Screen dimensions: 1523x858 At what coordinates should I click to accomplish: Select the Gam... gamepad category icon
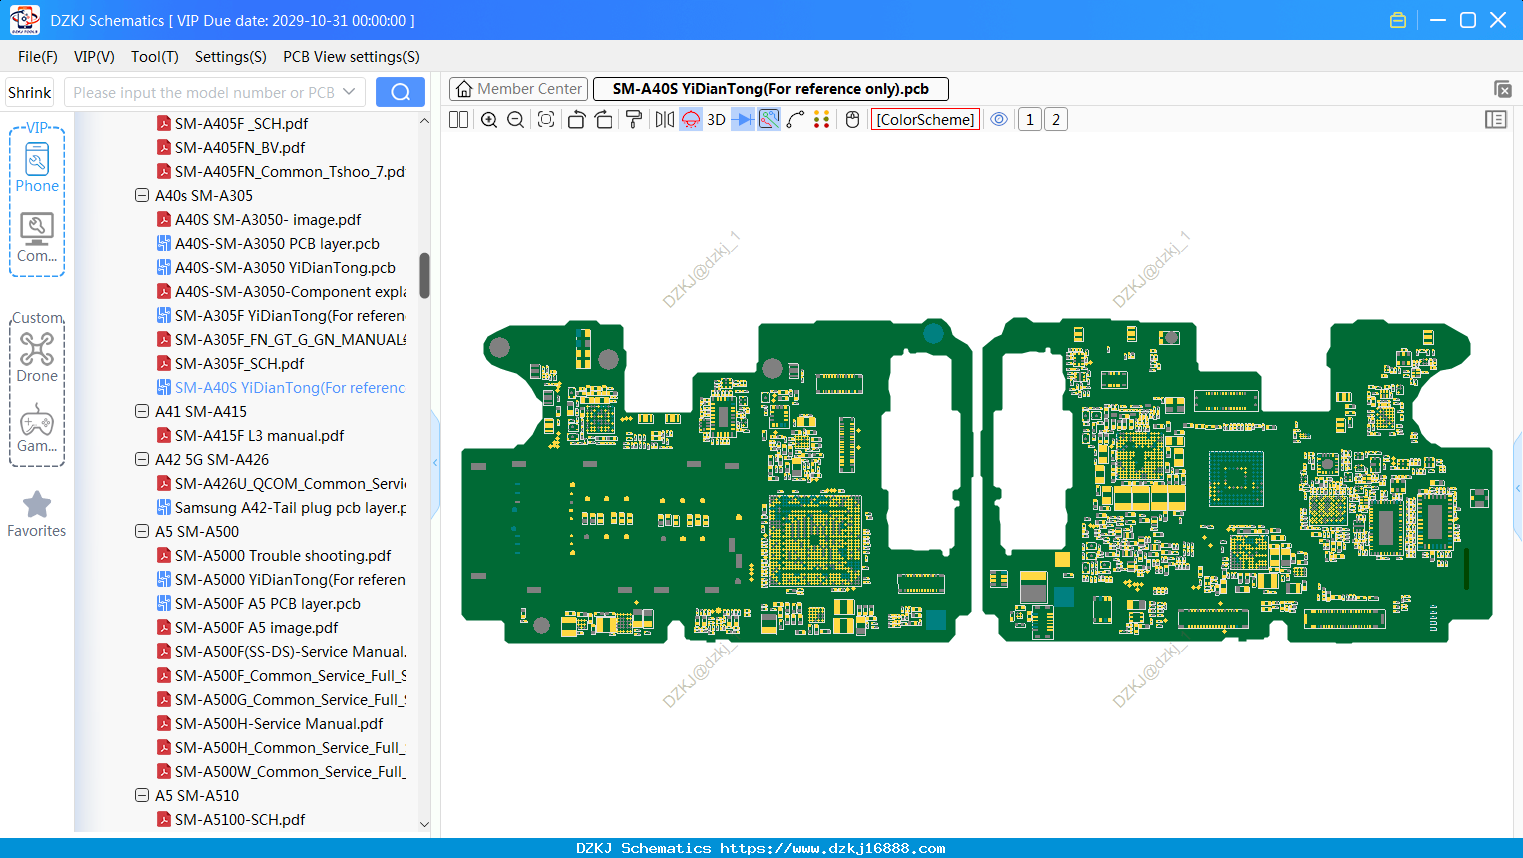pyautogui.click(x=37, y=428)
